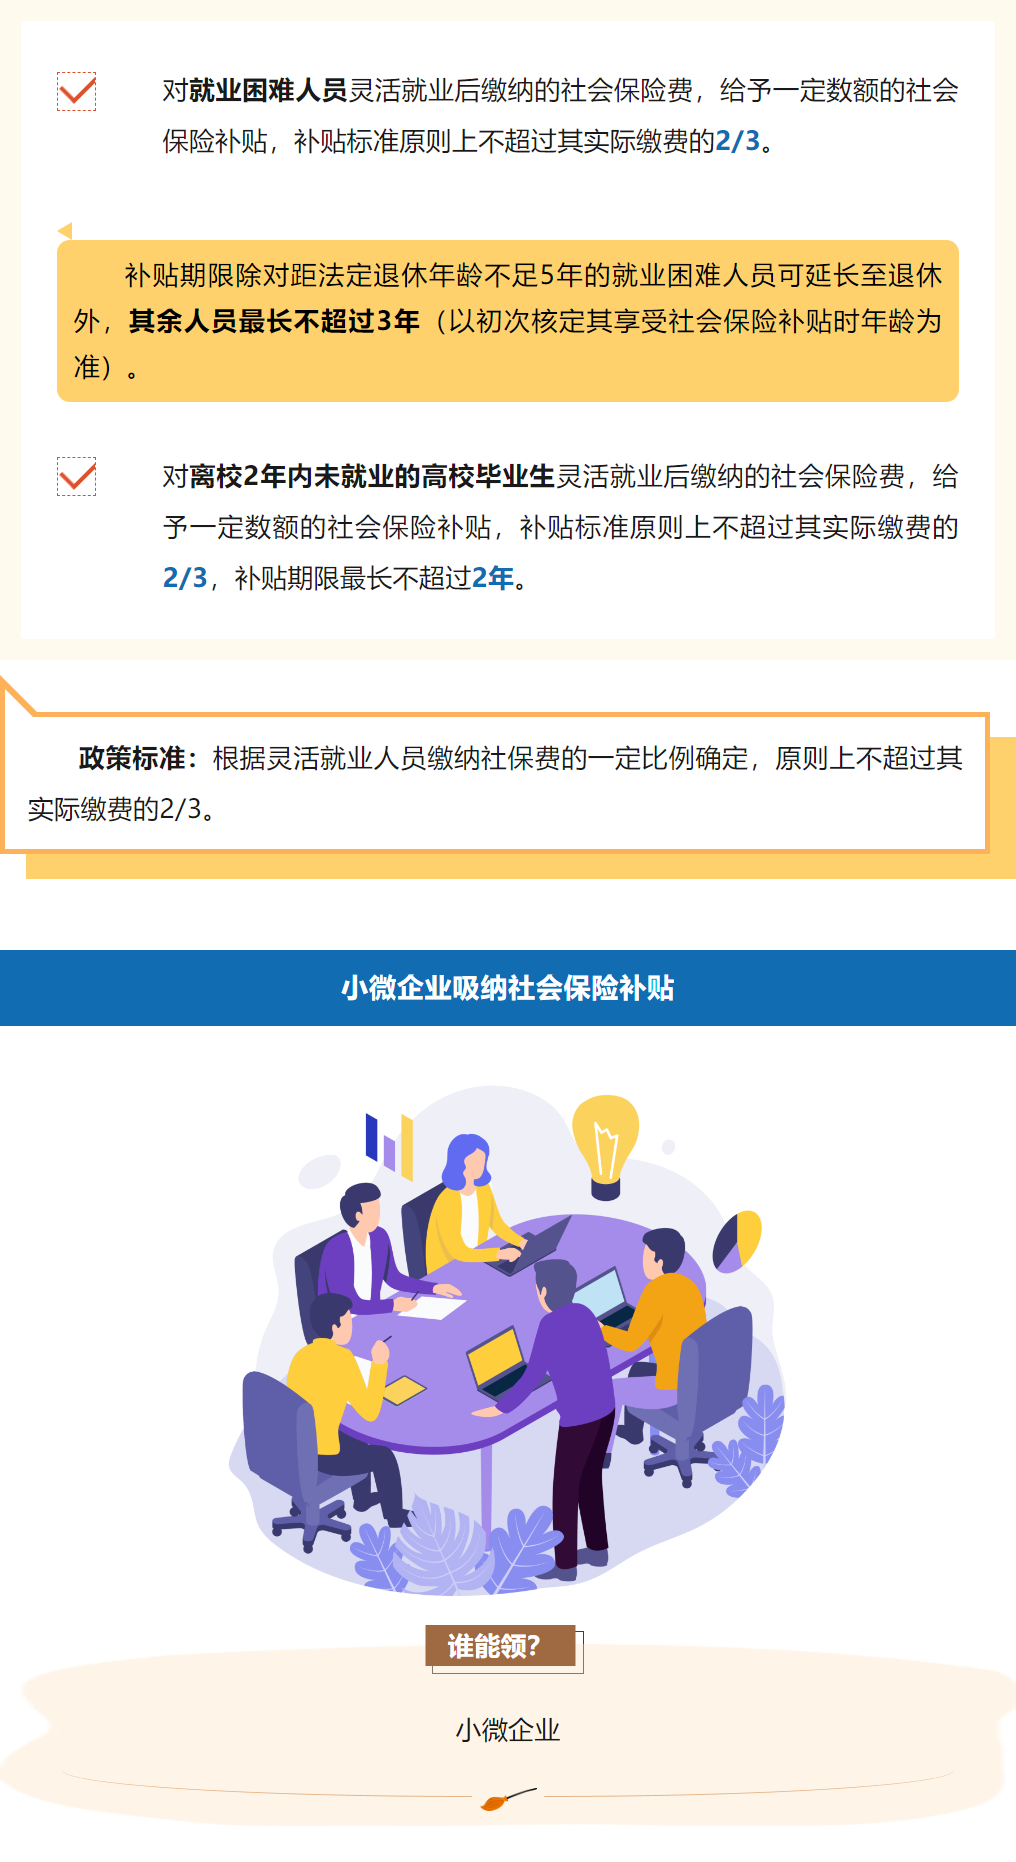The height and width of the screenshot is (1862, 1016).
Task: Click the 政策标准 bold heading
Action: 132,758
